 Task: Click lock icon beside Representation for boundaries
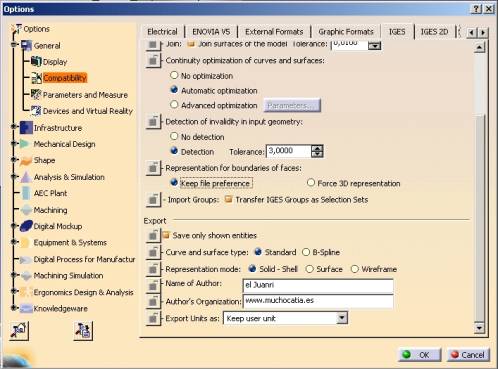point(153,168)
